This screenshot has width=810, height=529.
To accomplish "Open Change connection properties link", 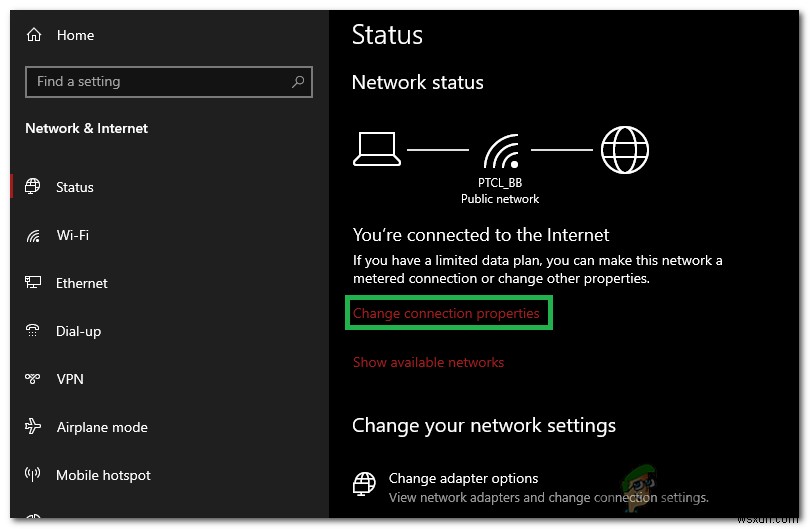I will [x=446, y=314].
